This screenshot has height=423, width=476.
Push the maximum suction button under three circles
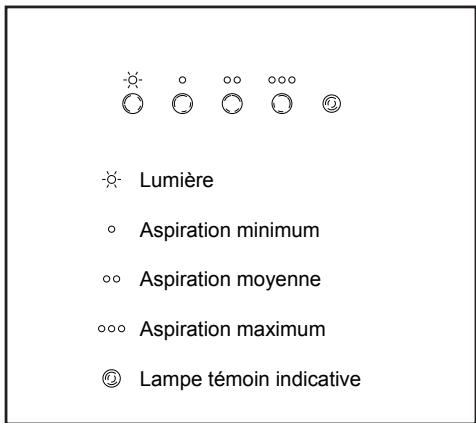(282, 103)
